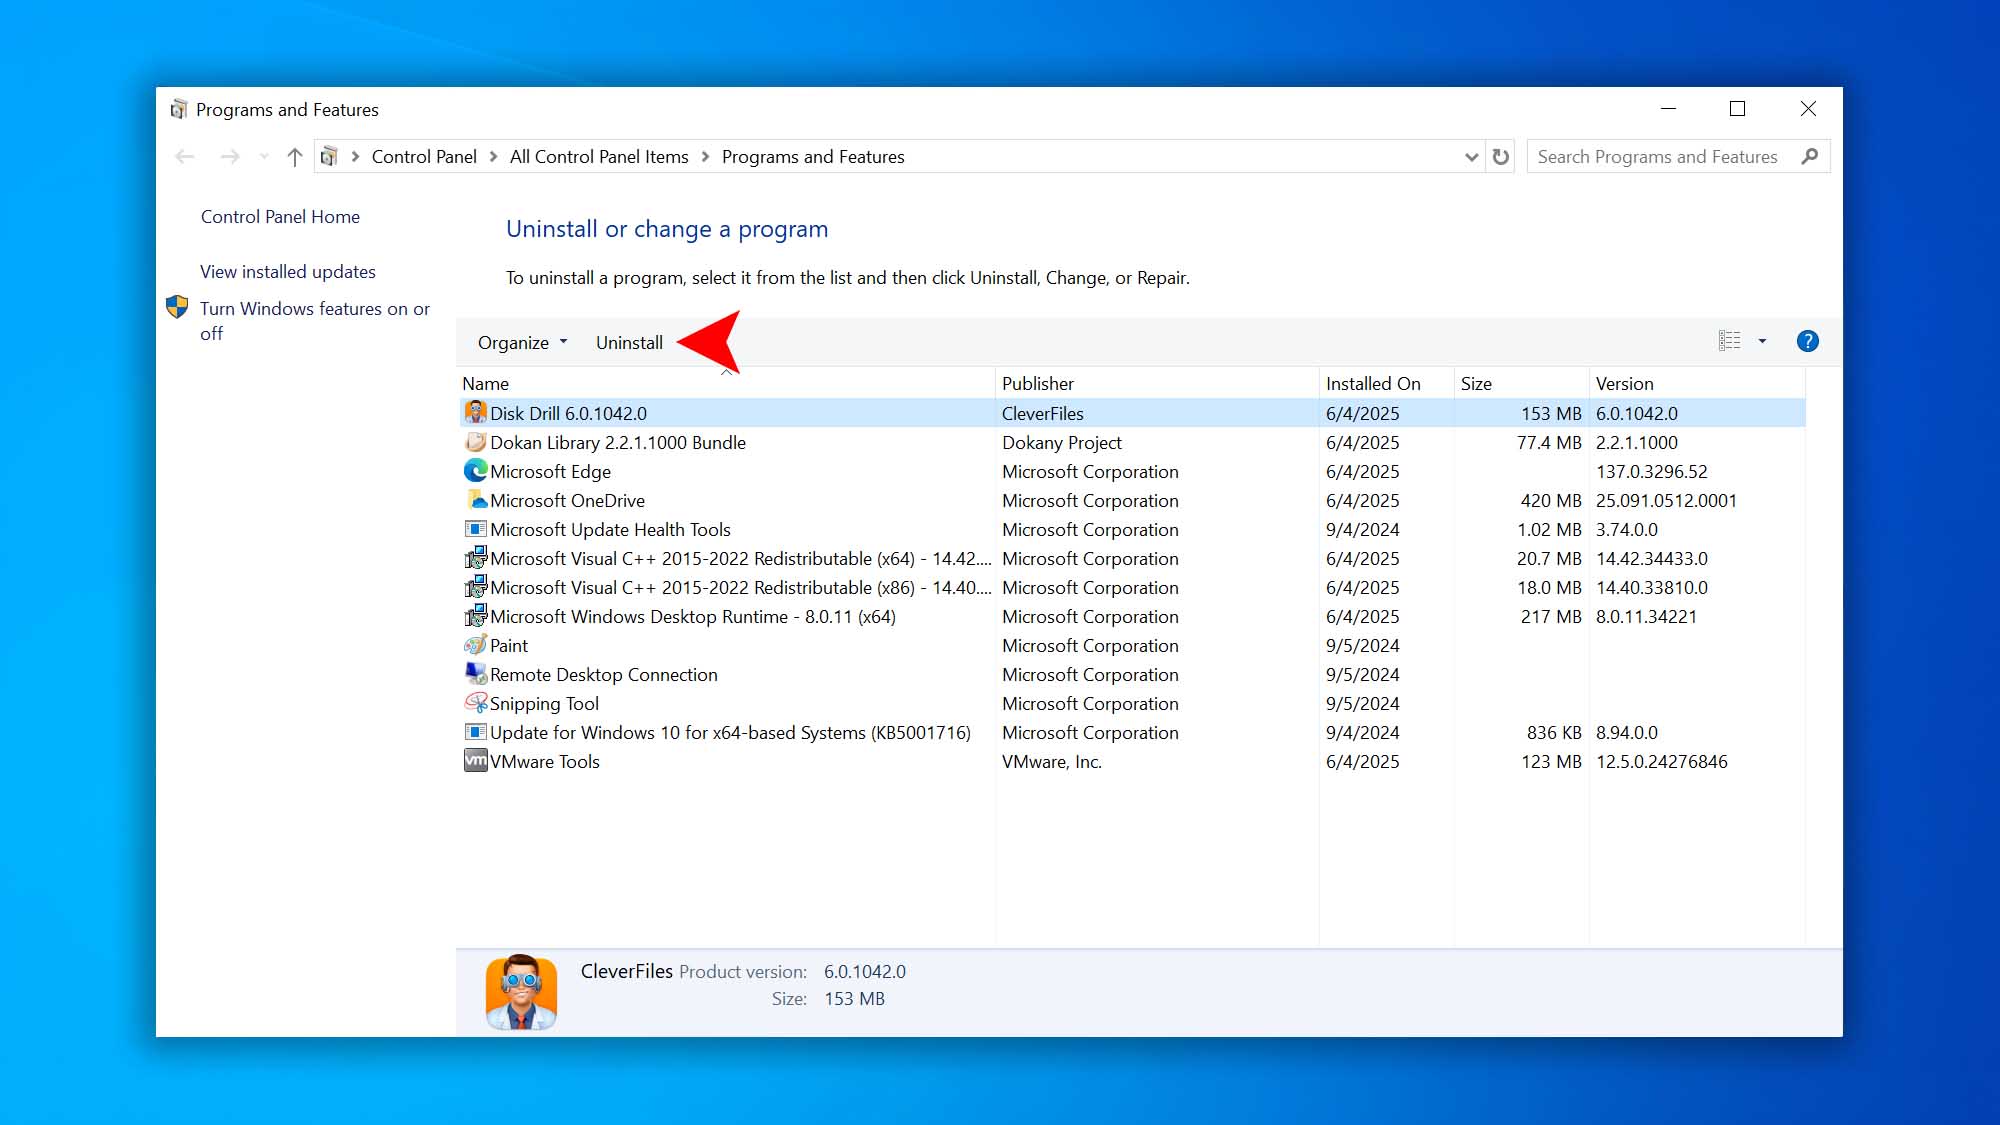The height and width of the screenshot is (1125, 2000).
Task: Click the search magnifier icon
Action: [x=1809, y=156]
